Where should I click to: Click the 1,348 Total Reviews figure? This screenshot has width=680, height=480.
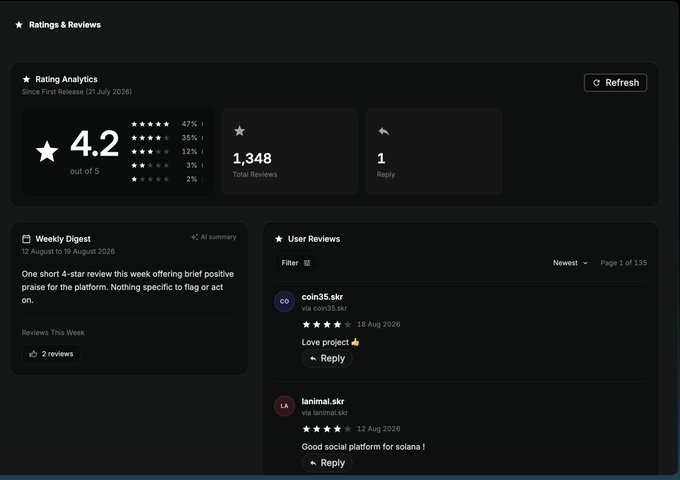(x=252, y=158)
